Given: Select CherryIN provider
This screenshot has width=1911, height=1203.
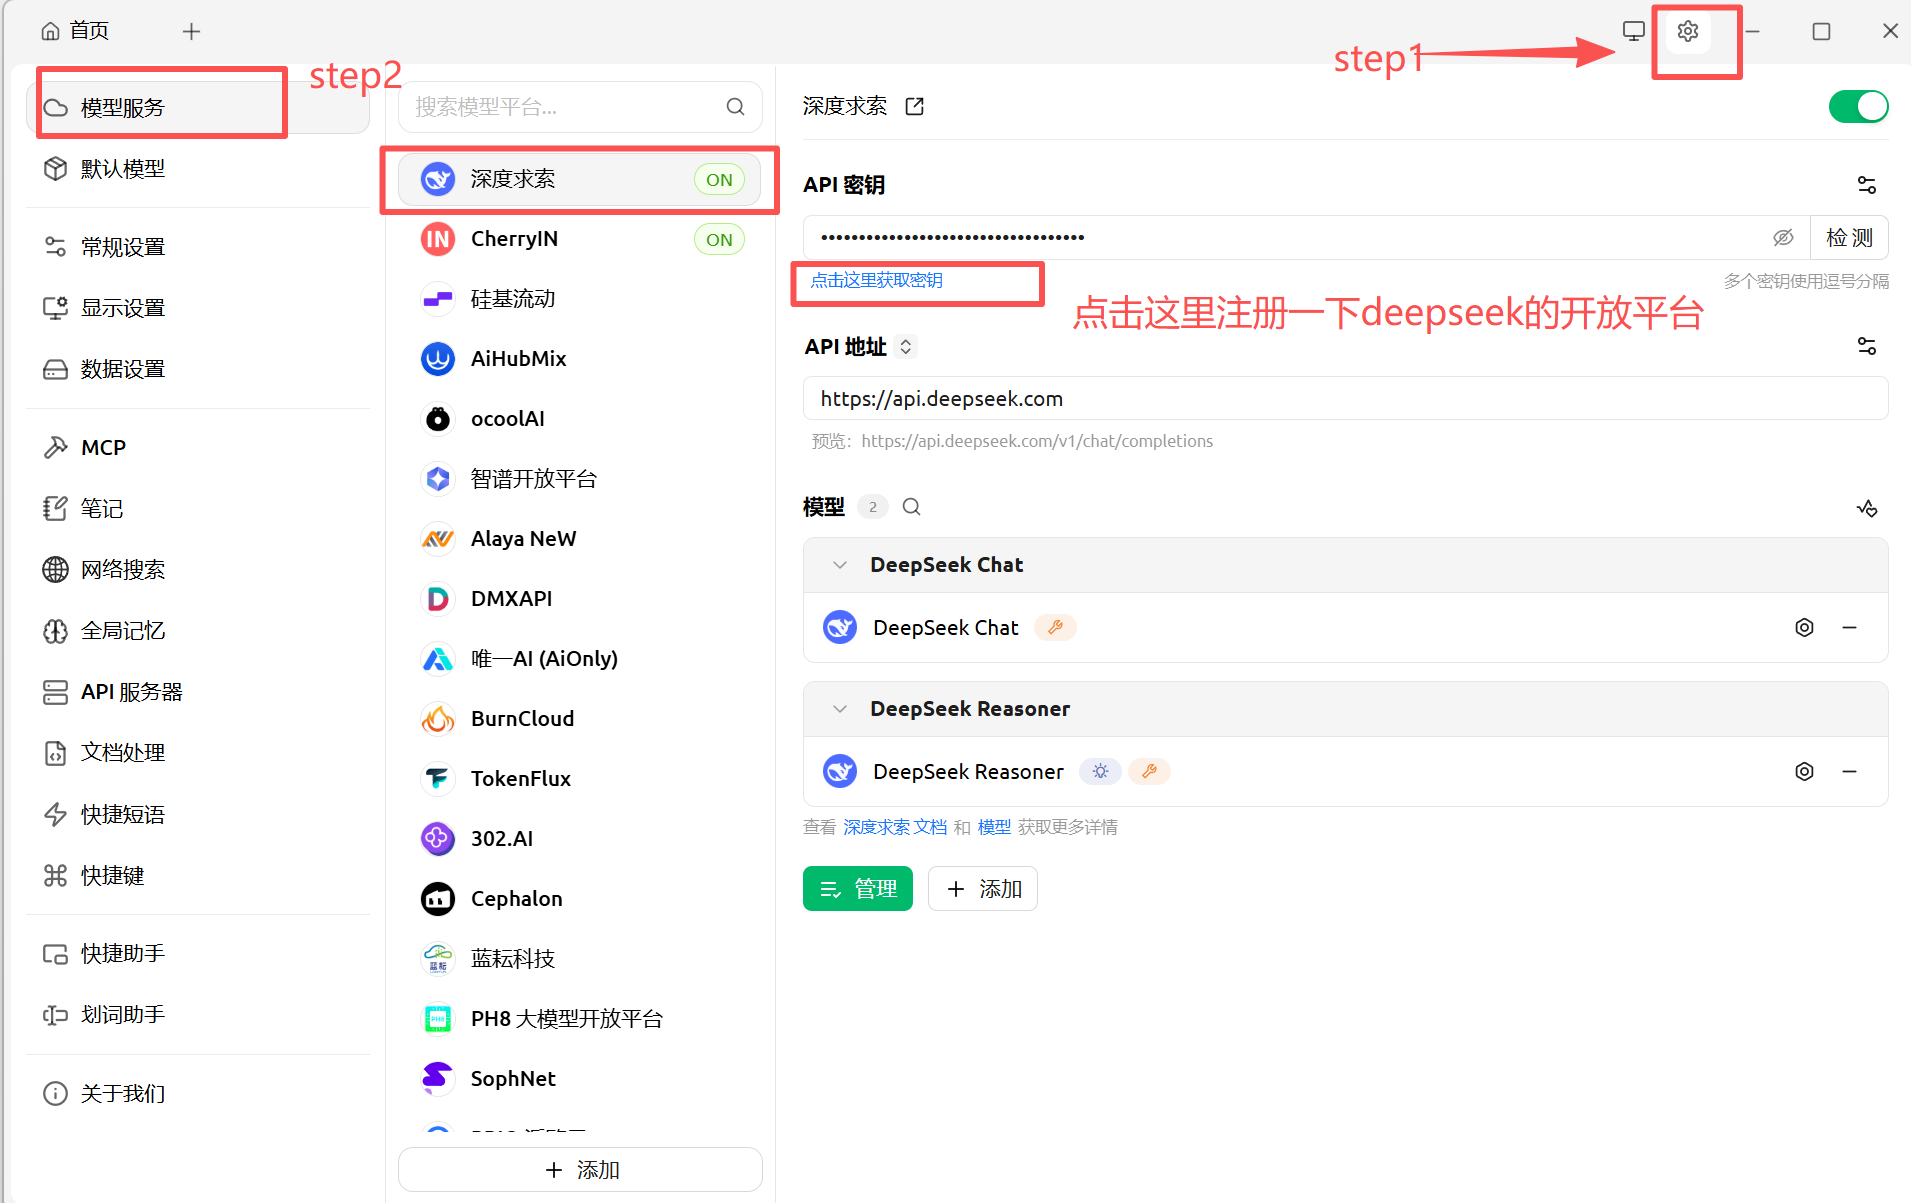Looking at the screenshot, I should point(580,239).
